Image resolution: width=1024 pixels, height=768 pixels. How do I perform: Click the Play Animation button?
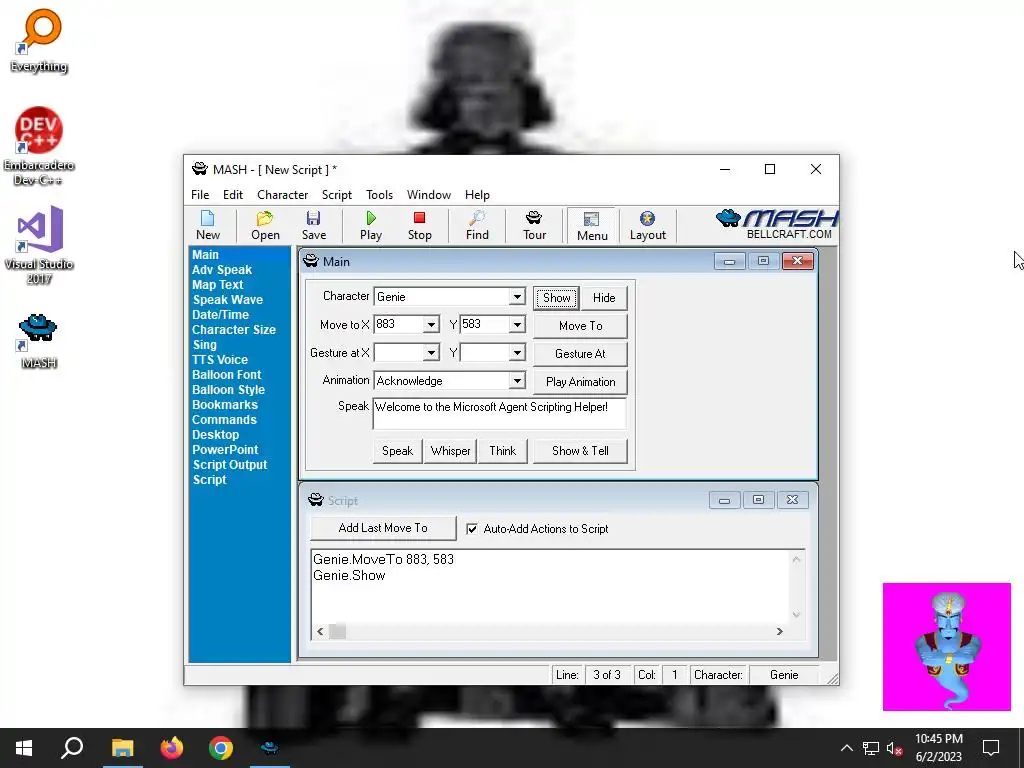(x=580, y=382)
